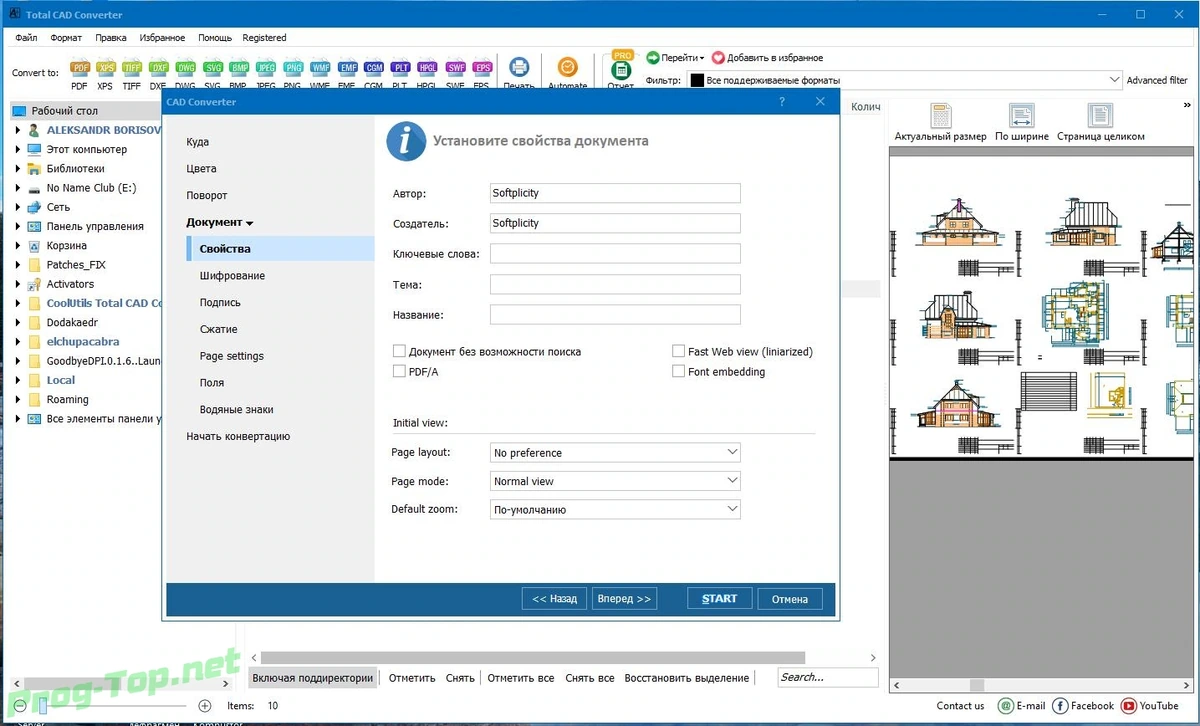This screenshot has width=1200, height=726.
Task: Click the Ключевые слова input field
Action: pos(615,254)
